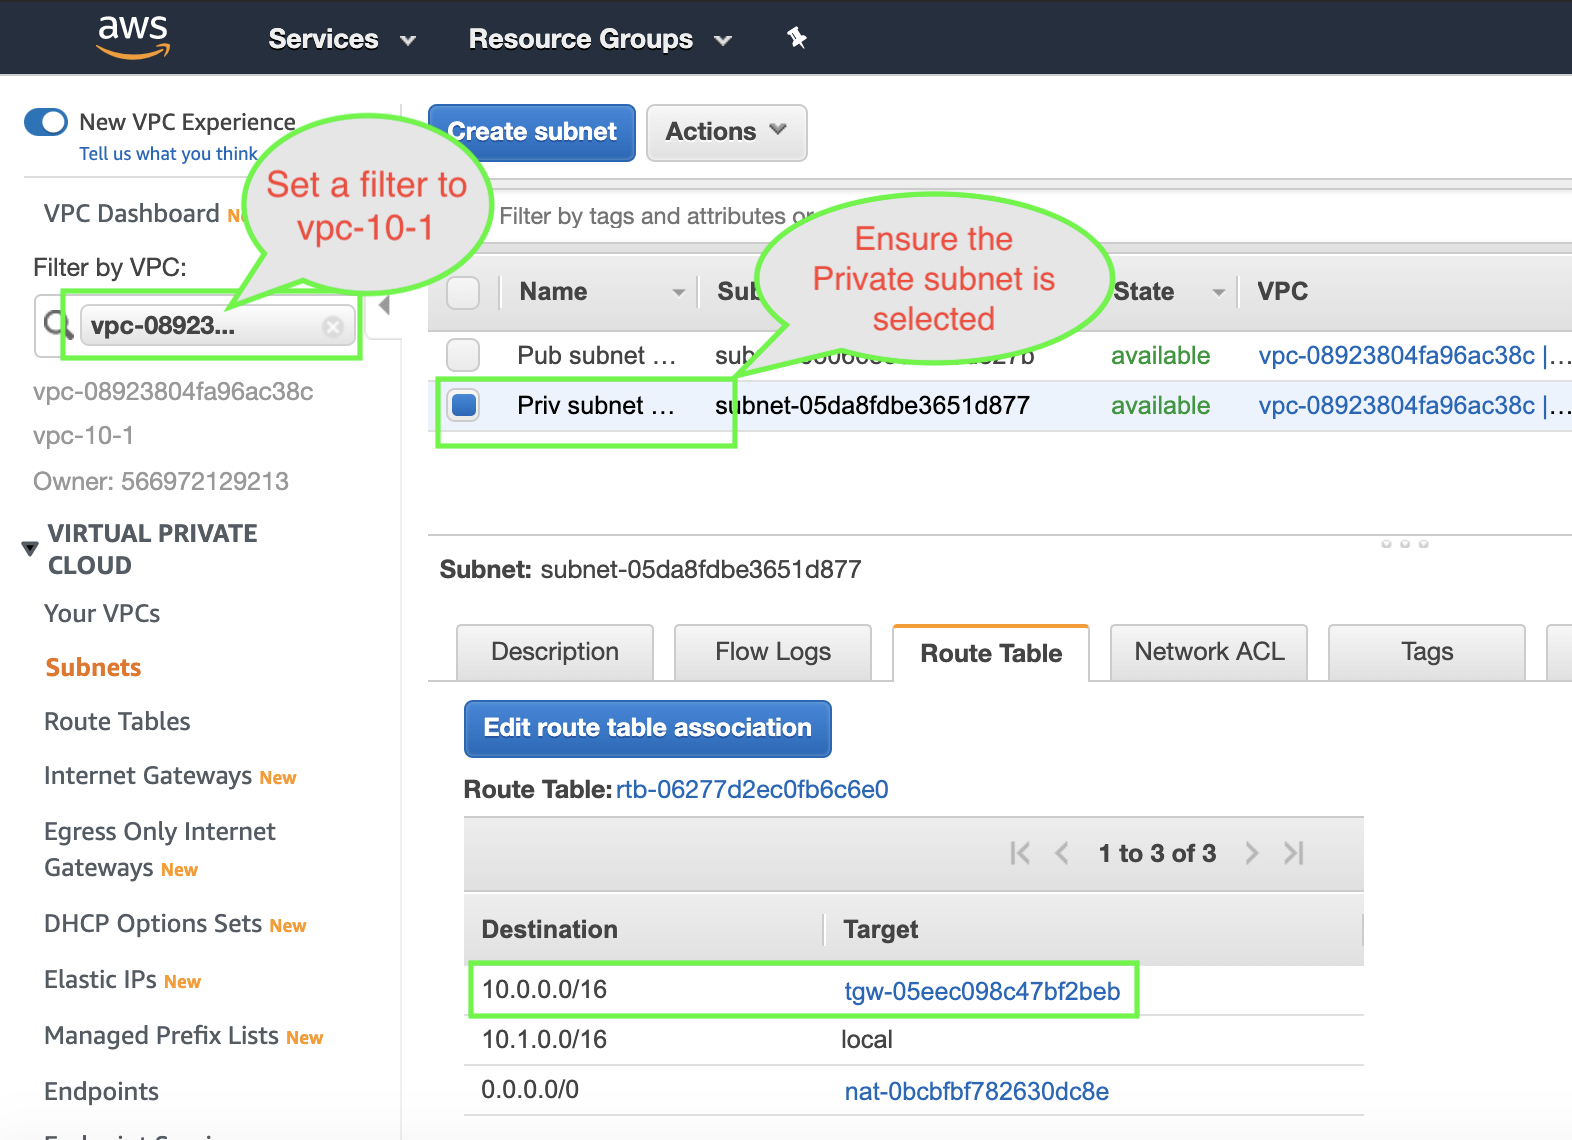Image resolution: width=1572 pixels, height=1140 pixels.
Task: Open NAT gateway nat-0bcbfbf782630dc8e link
Action: coord(976,1091)
